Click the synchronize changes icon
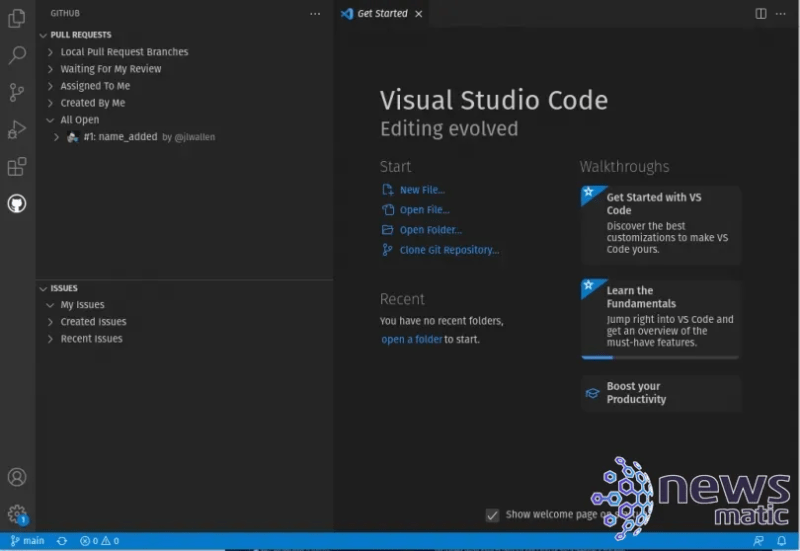Viewport: 800px width, 551px height. (x=62, y=541)
